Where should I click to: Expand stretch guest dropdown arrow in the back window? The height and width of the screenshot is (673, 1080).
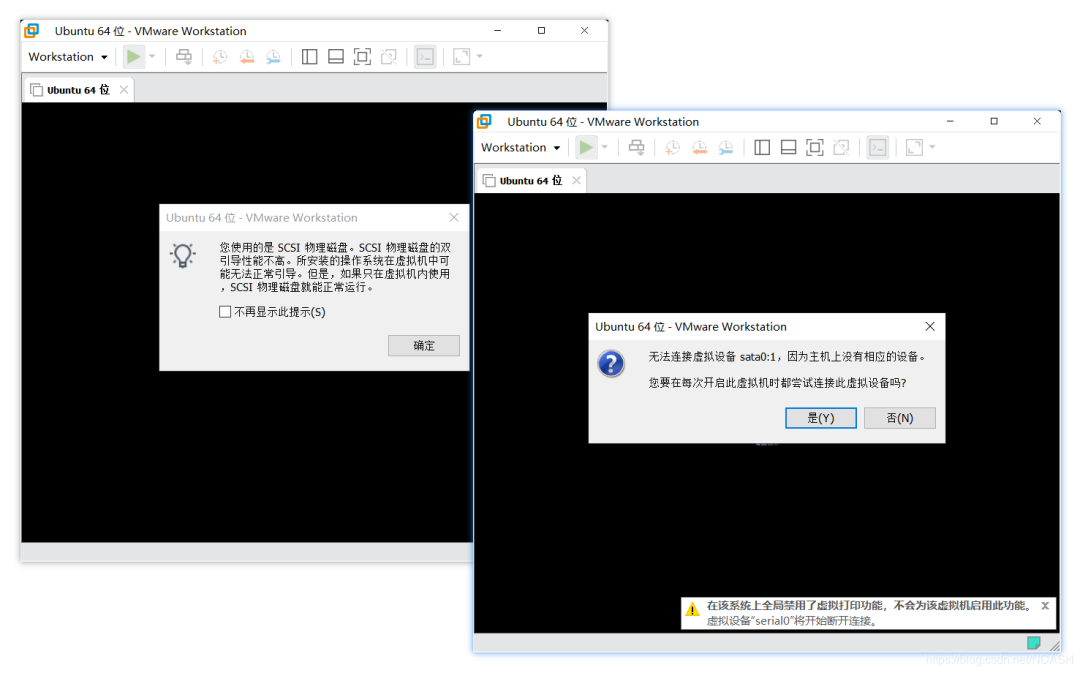click(x=480, y=56)
